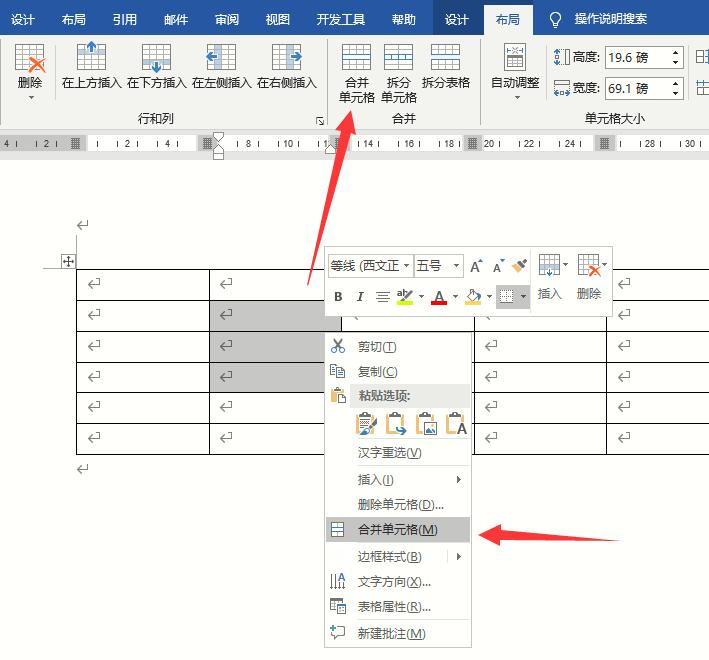709x660 pixels.
Task: Choose Merge Cells (合并单元格) in the context menu
Action: pos(398,529)
